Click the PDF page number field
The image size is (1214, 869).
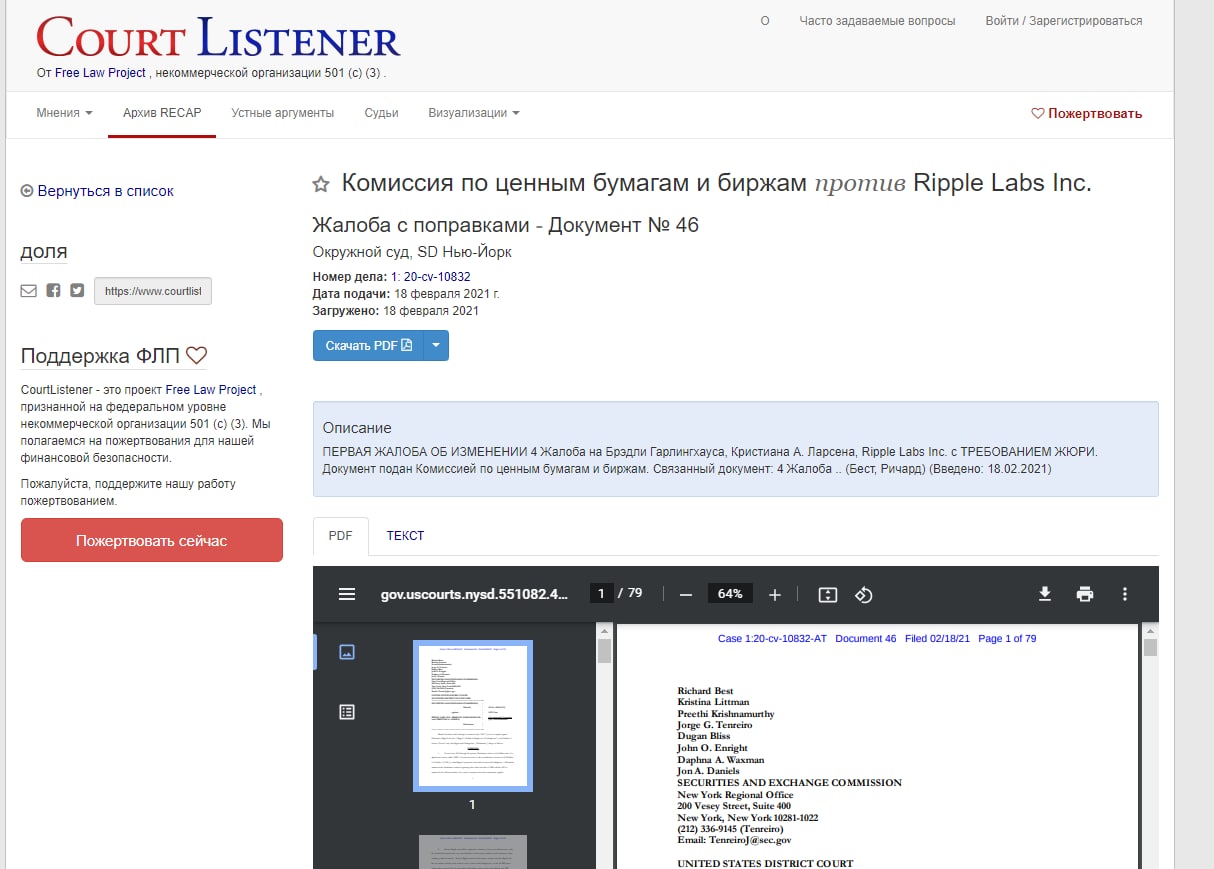601,594
